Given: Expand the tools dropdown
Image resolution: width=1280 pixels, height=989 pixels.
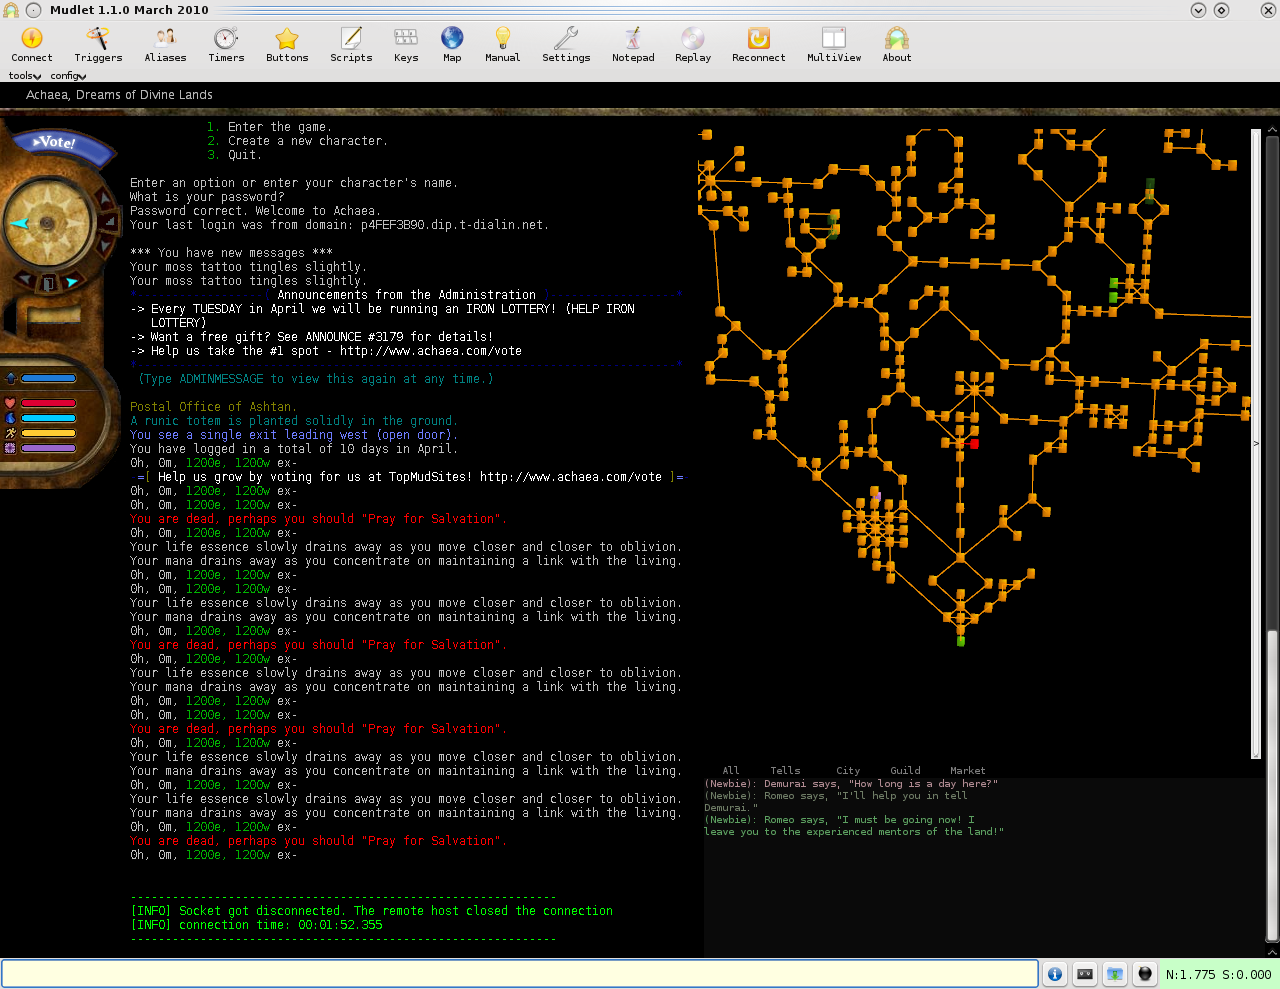Looking at the screenshot, I should tap(25, 76).
